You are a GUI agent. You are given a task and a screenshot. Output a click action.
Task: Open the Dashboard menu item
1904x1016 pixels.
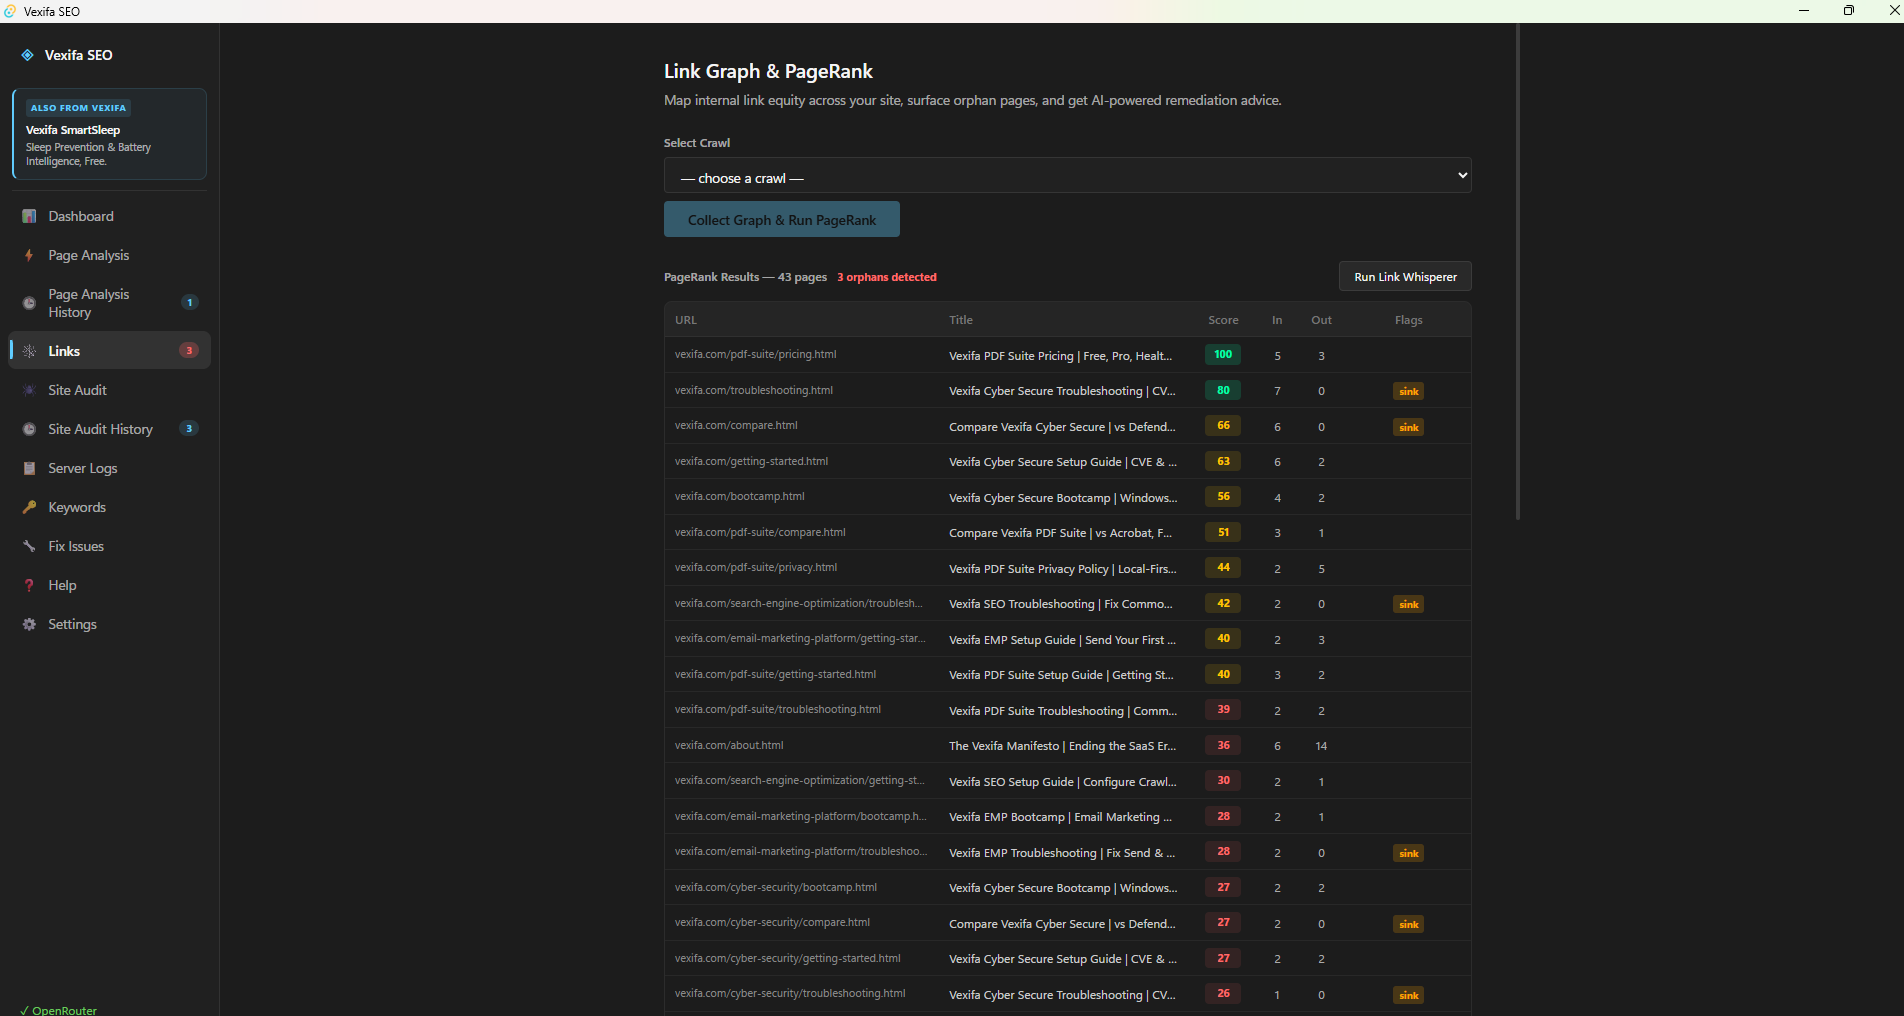[110, 216]
